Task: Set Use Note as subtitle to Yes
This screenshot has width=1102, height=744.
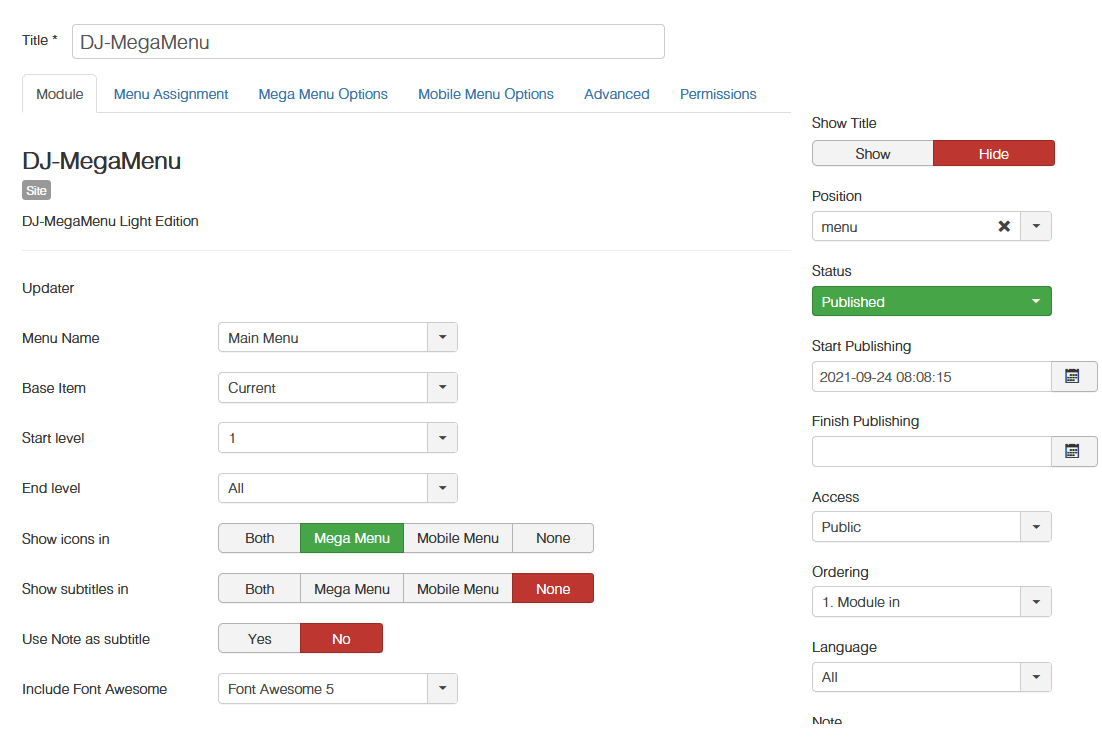Action: click(259, 639)
